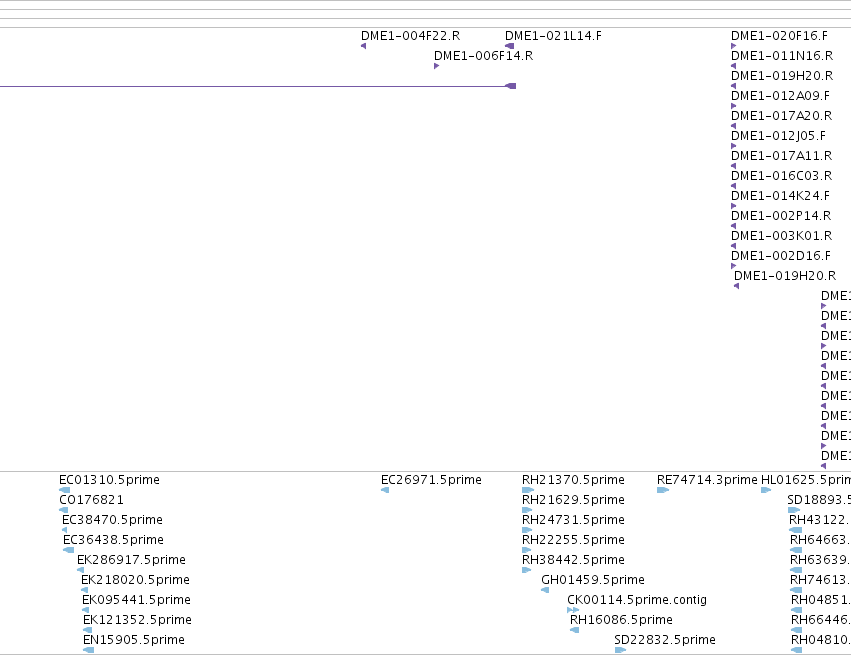Screen dimensions: 851x655
Task: Select the DME1-017A20.R feature label
Action: (x=782, y=116)
